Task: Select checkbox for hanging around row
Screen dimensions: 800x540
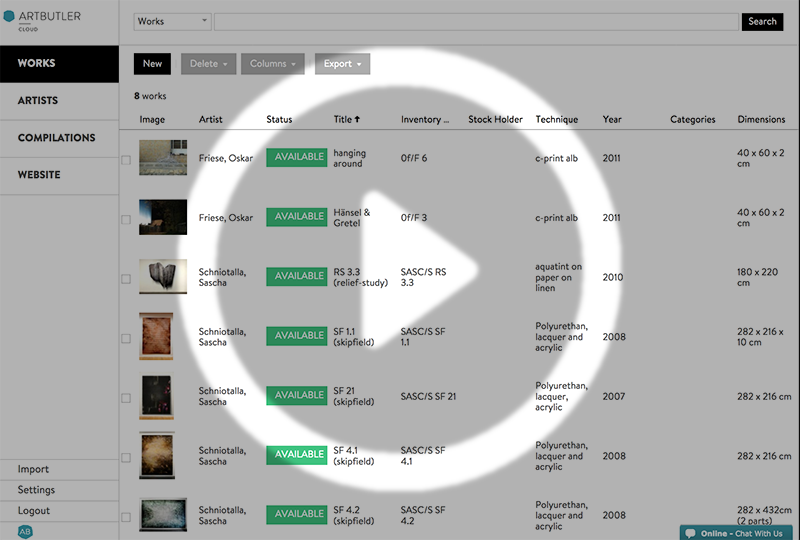Action: tap(126, 160)
